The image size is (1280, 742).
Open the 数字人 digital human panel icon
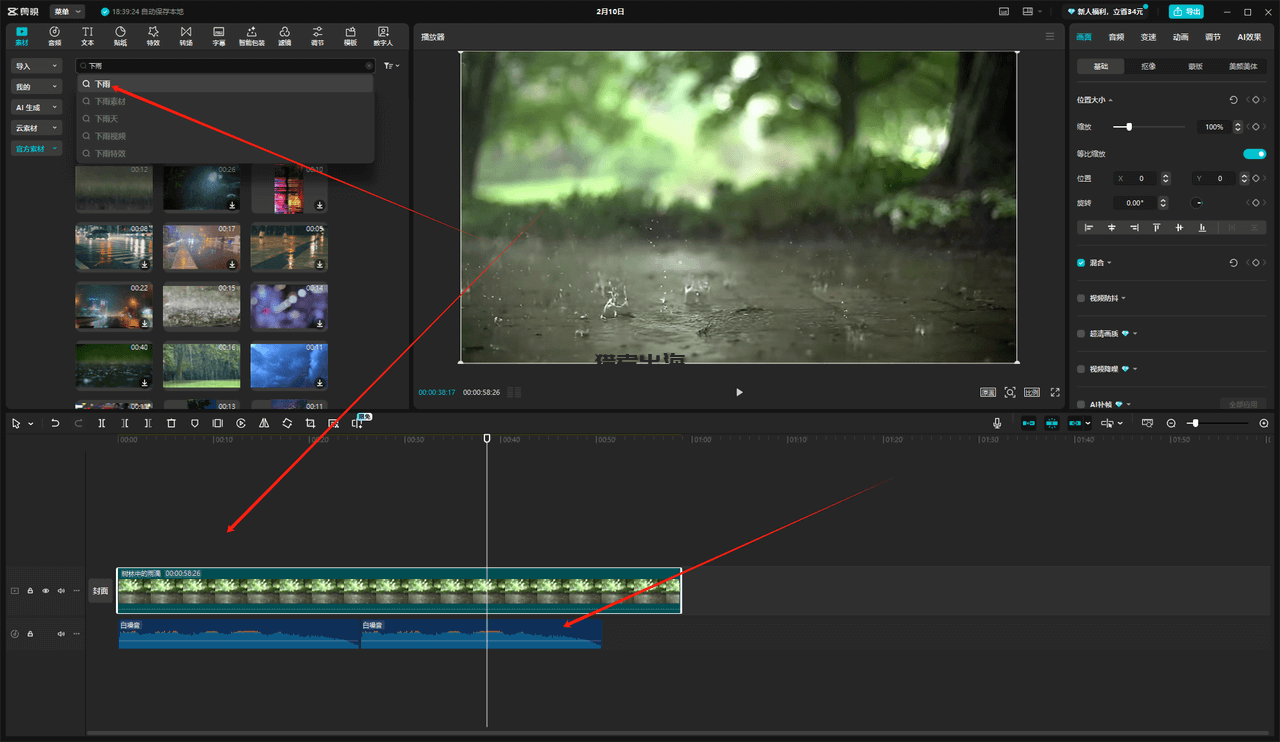coord(383,36)
